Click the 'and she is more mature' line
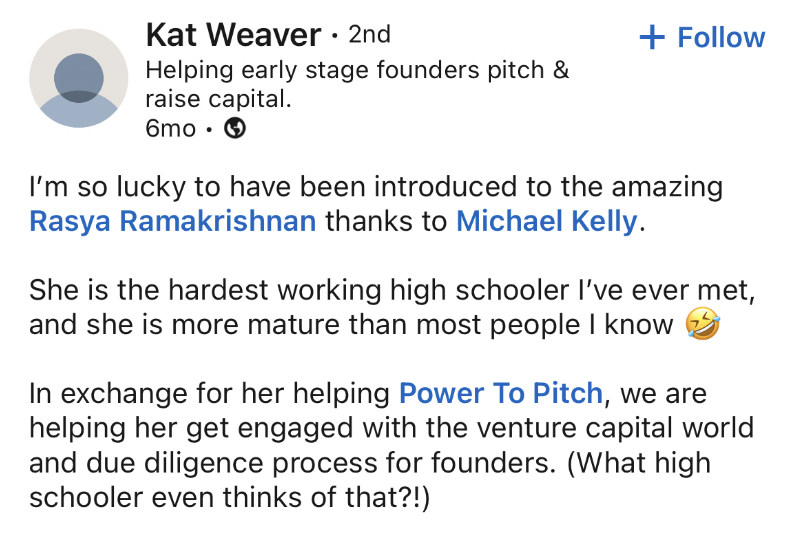Screen dimensions: 794x534 pyautogui.click(x=351, y=324)
